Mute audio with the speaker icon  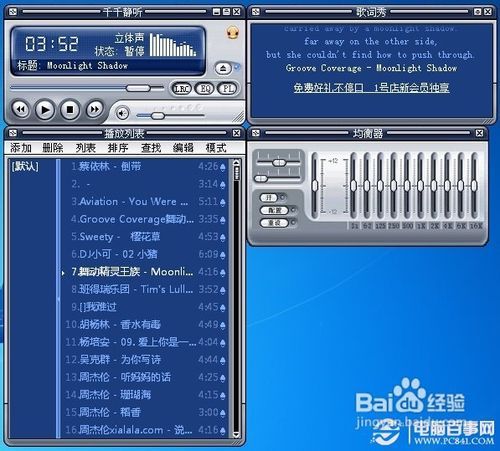tap(122, 113)
